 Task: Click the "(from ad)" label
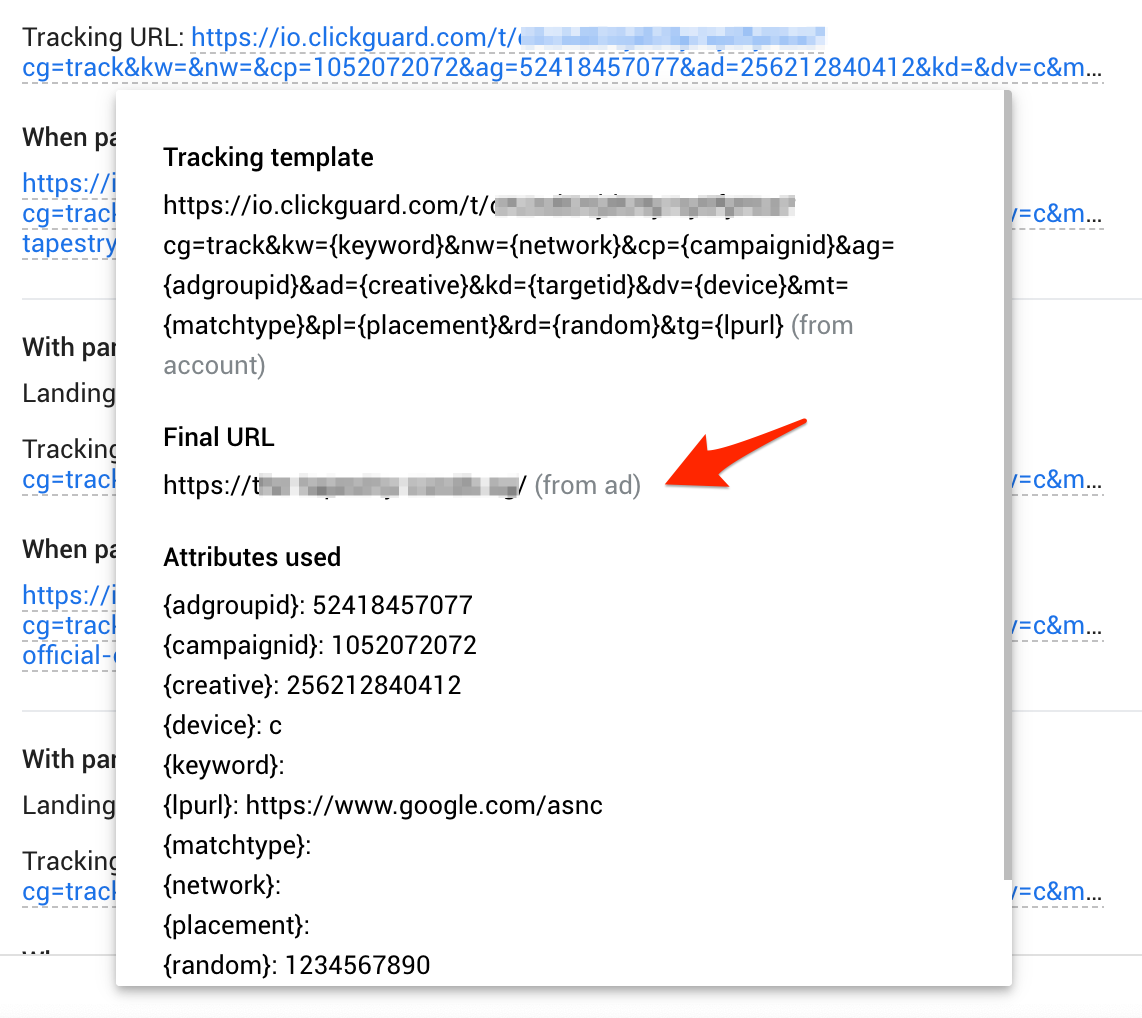click(x=587, y=486)
